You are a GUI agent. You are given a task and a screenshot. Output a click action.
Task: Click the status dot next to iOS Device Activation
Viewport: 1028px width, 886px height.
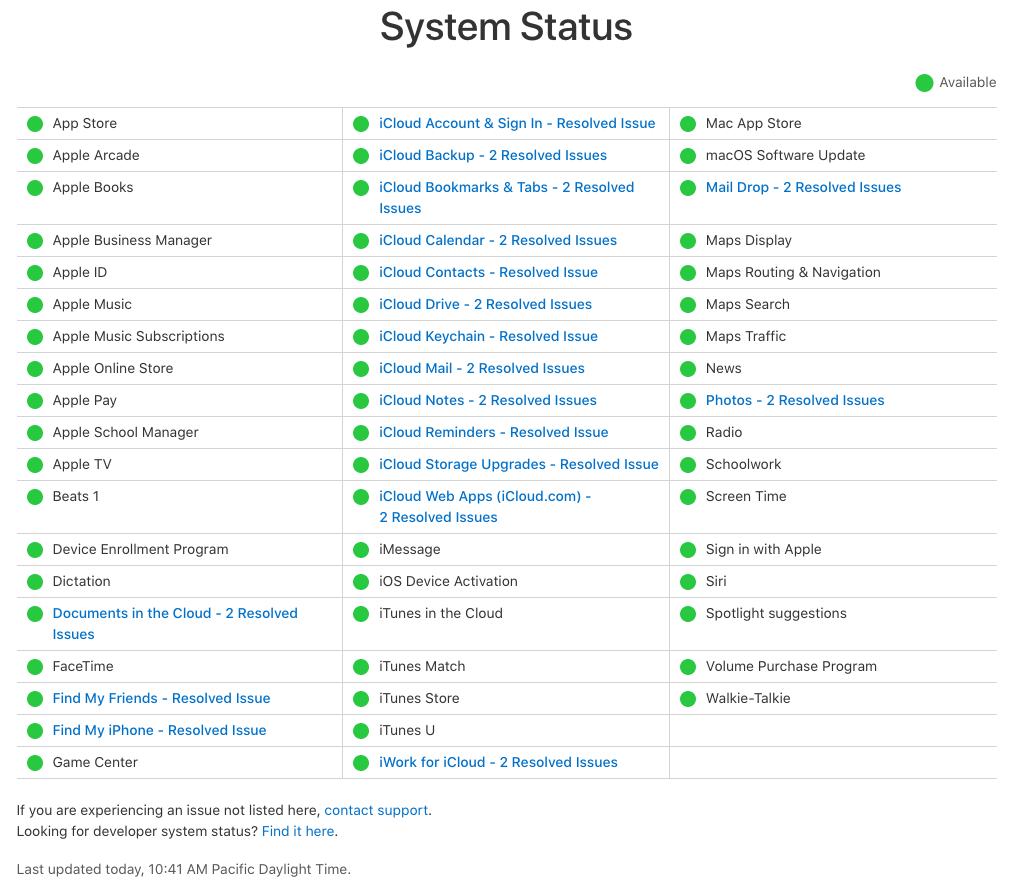coord(361,582)
